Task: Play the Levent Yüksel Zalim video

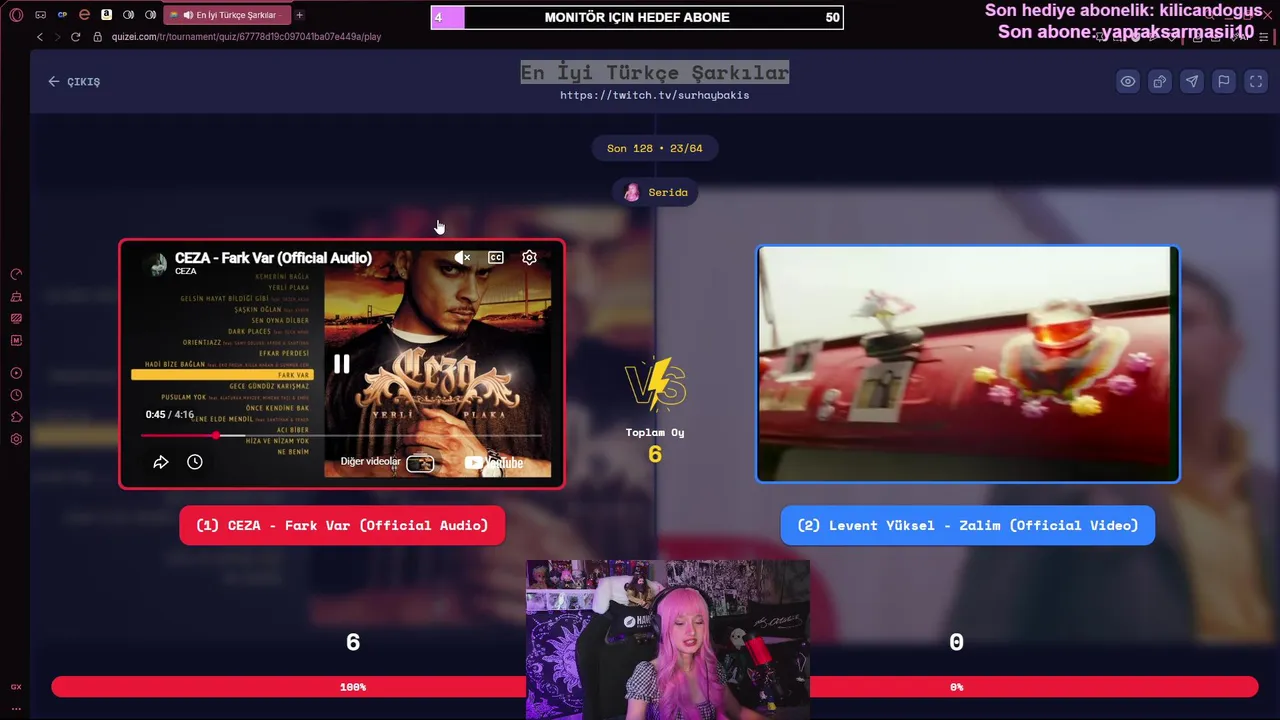Action: click(967, 364)
